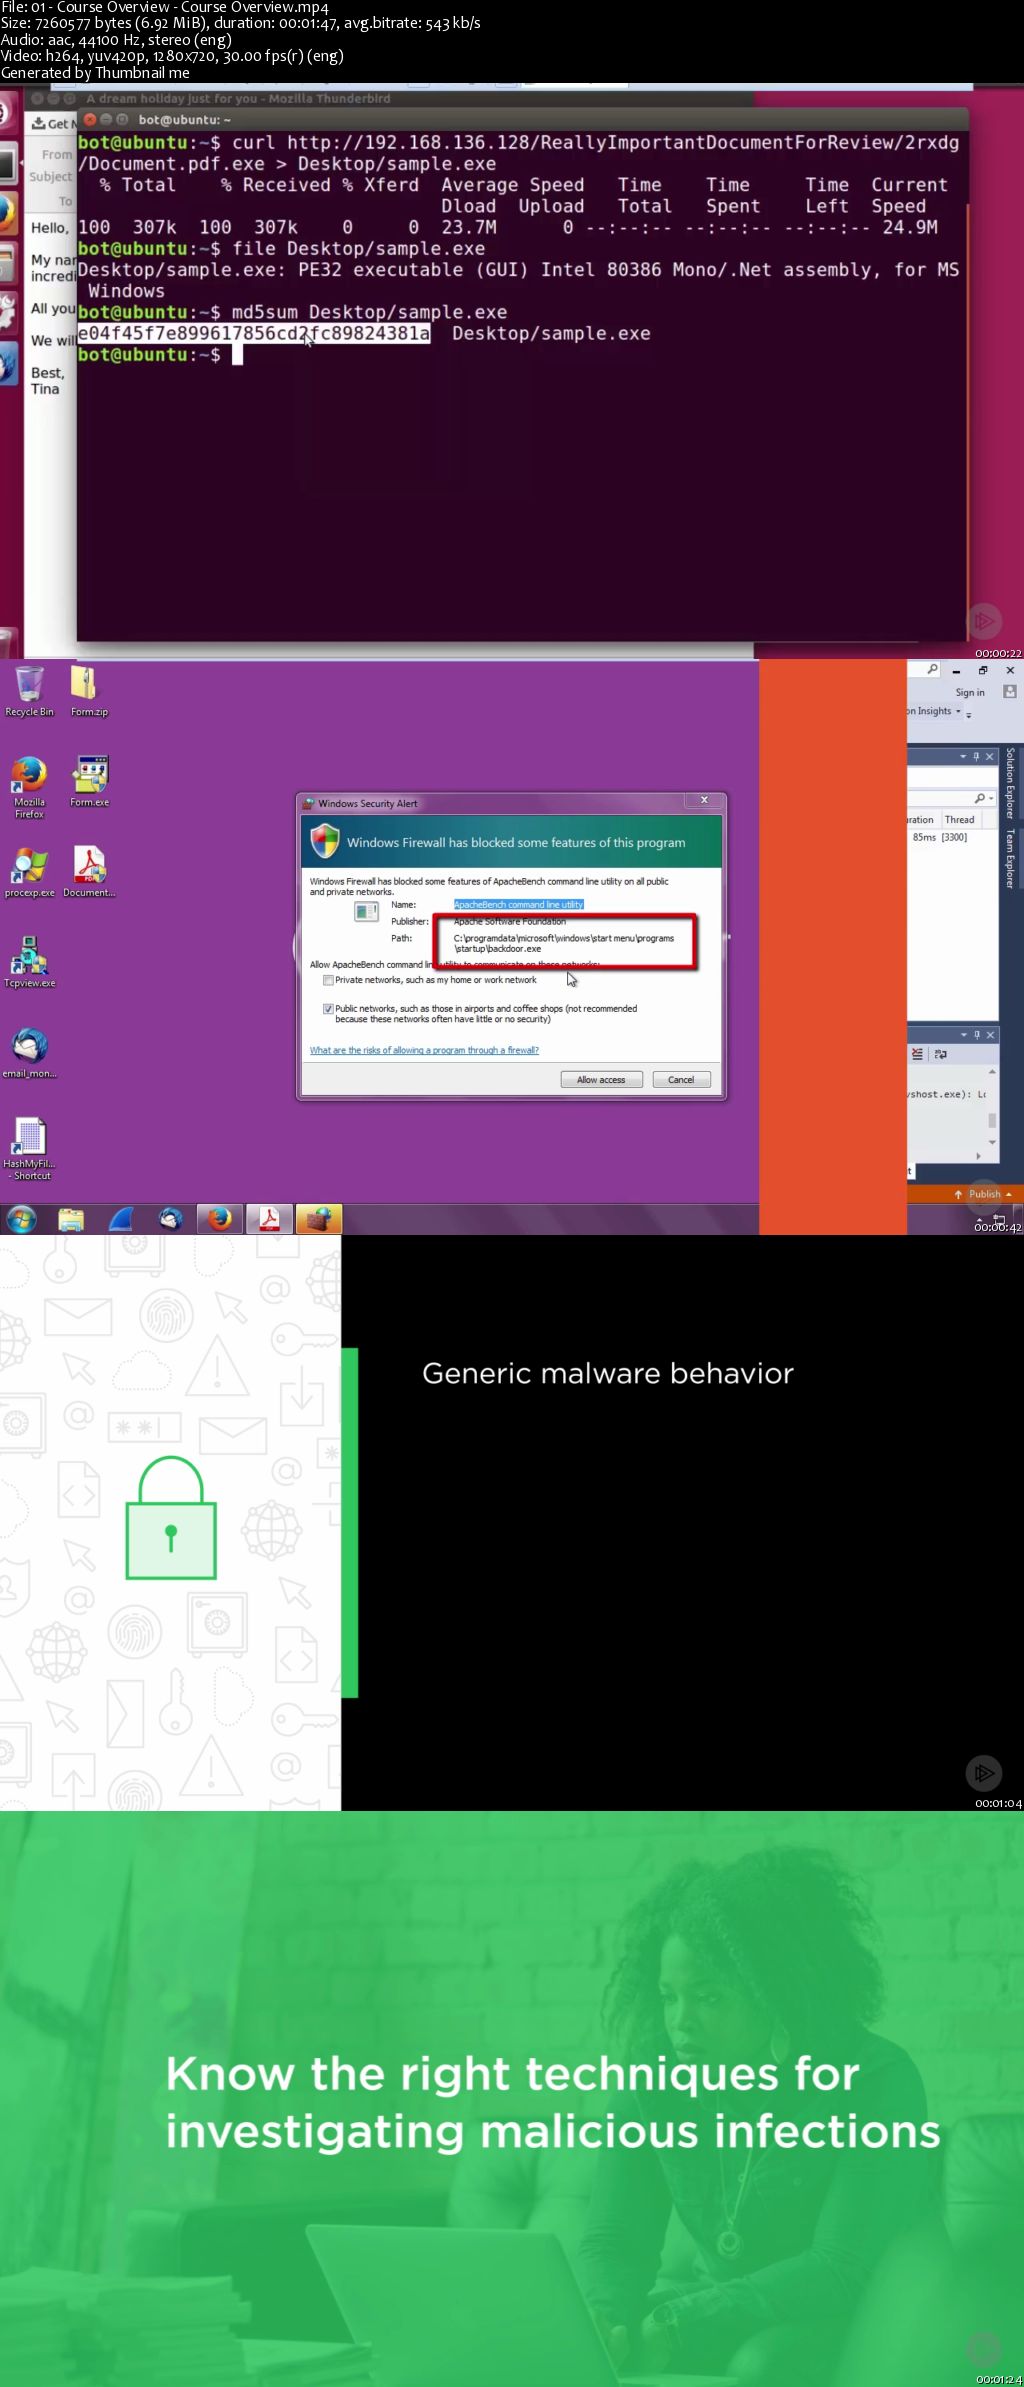Minimize the Ubuntu terminal window
This screenshot has height=2387, width=1024.
click(x=106, y=120)
